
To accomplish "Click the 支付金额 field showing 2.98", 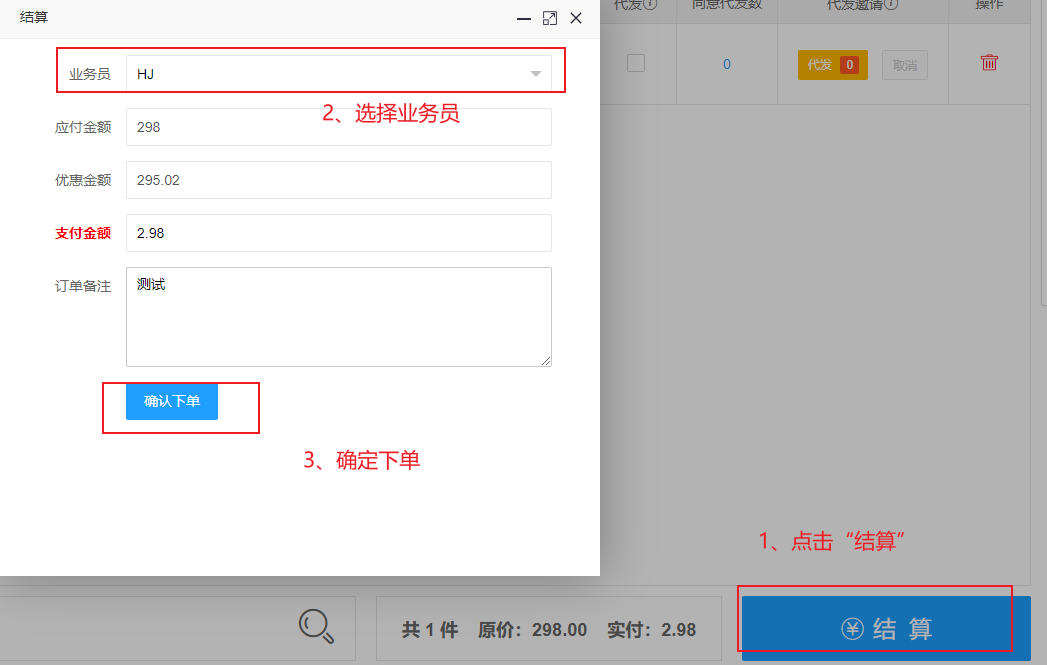I will tap(339, 233).
